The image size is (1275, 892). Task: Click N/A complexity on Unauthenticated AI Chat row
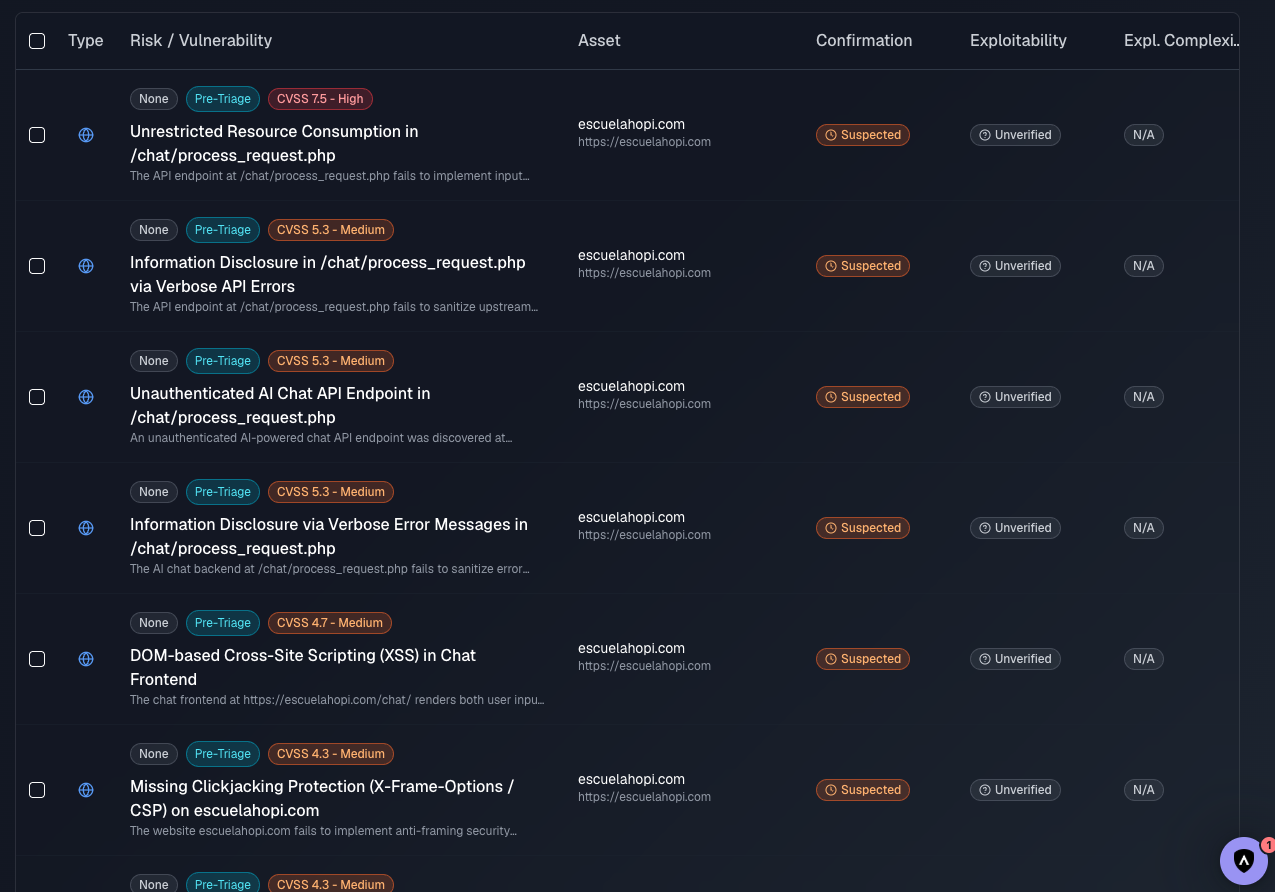(1144, 397)
